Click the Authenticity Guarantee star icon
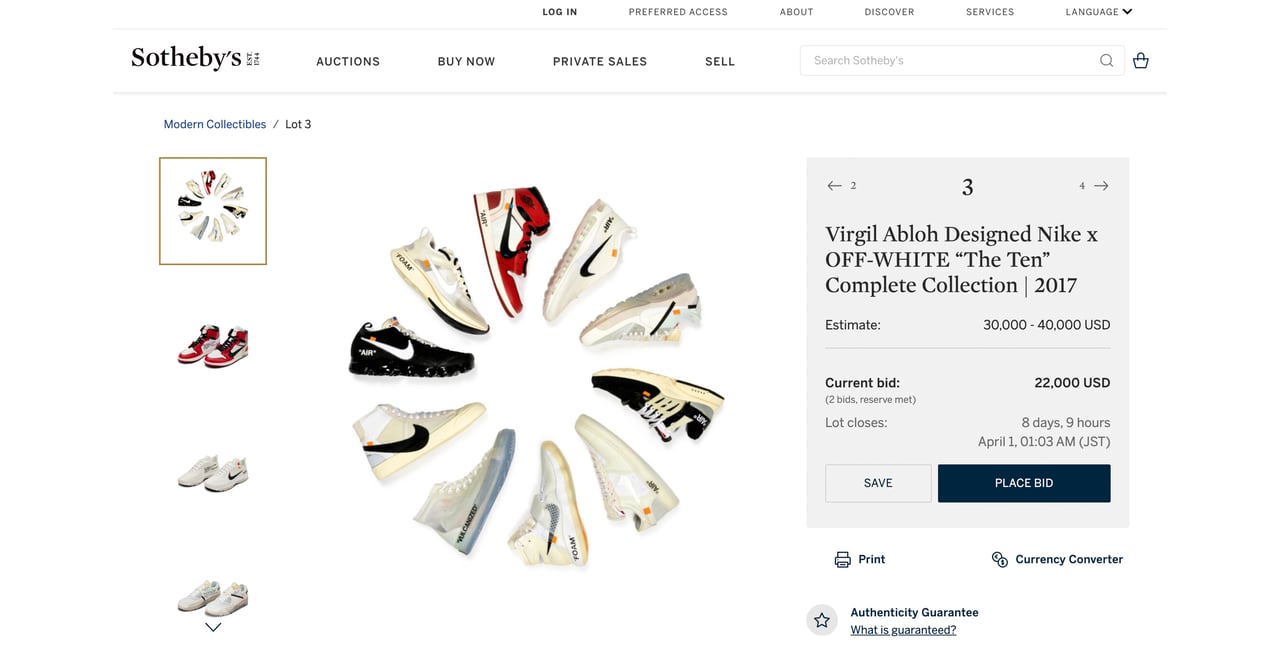Image resolution: width=1280 pixels, height=670 pixels. [x=822, y=620]
